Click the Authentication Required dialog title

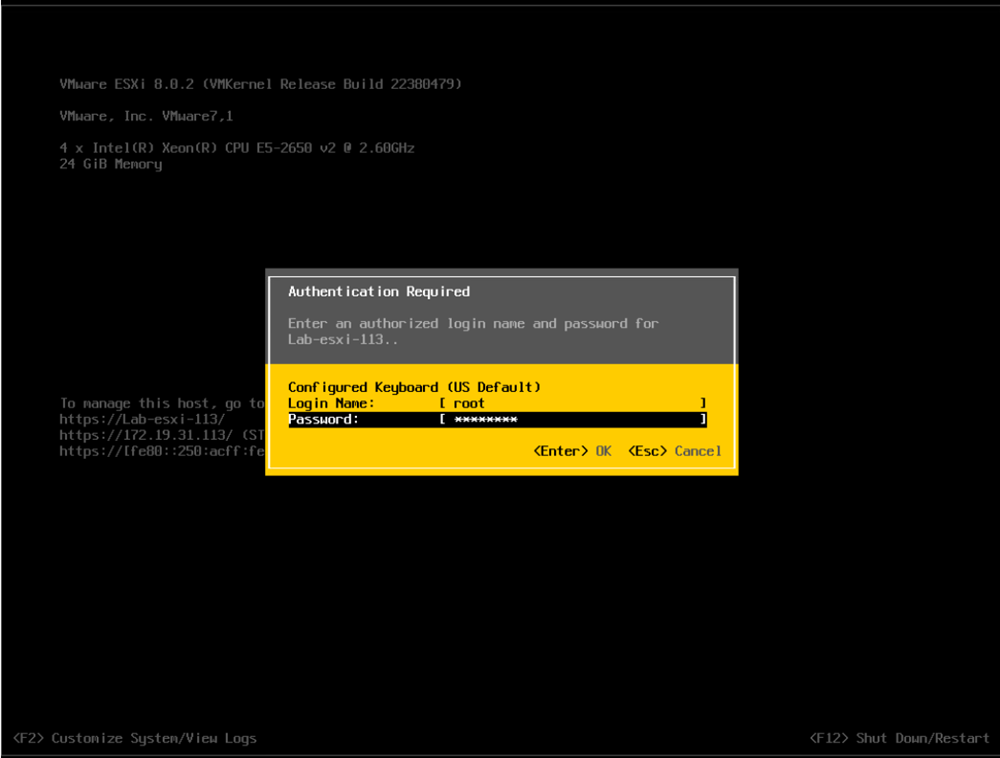click(x=379, y=291)
